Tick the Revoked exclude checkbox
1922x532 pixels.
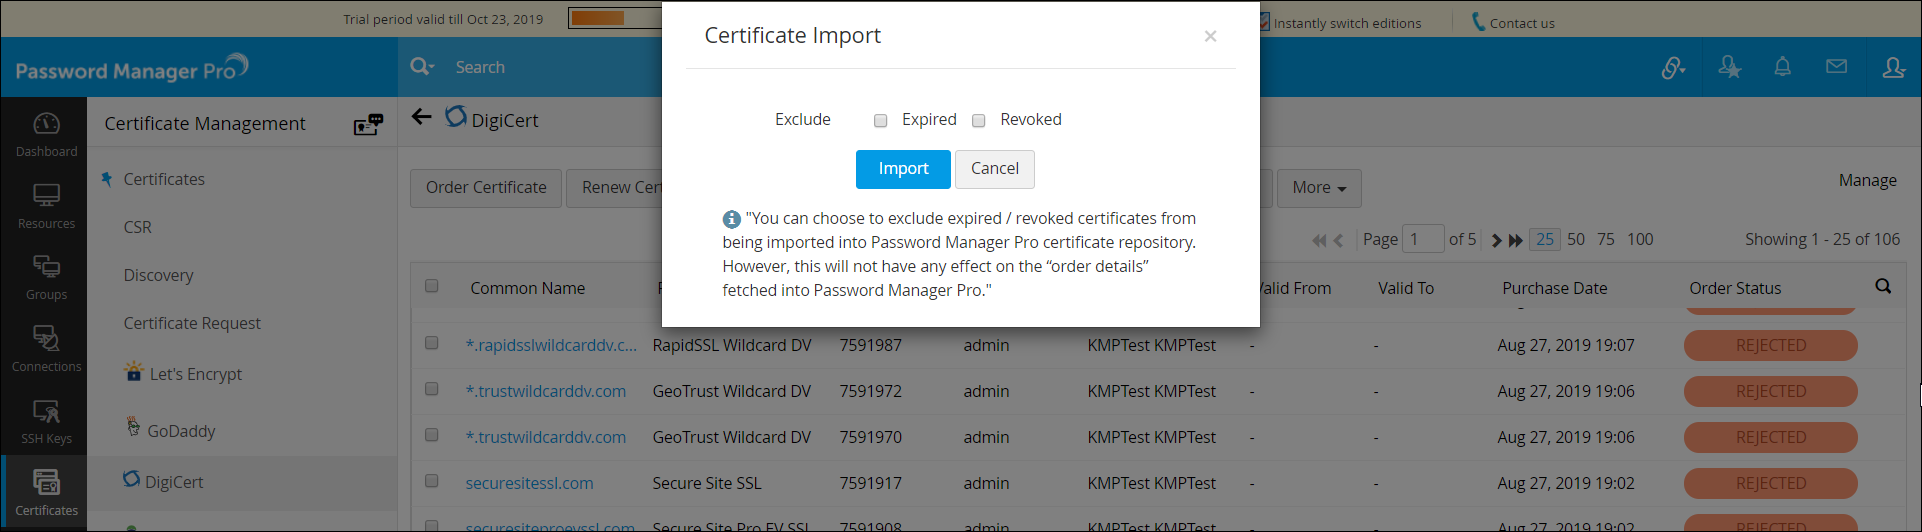coord(979,120)
